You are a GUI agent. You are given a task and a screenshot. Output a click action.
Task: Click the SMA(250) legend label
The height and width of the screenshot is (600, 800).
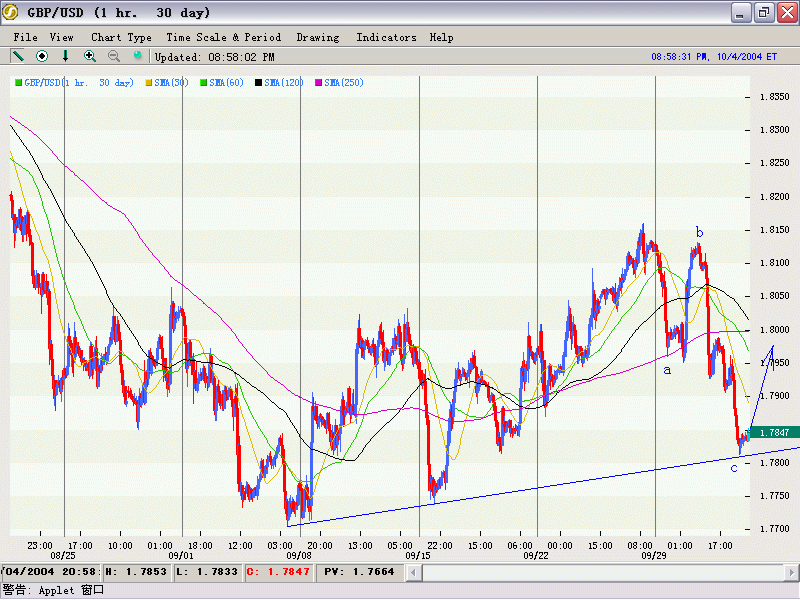(x=344, y=82)
